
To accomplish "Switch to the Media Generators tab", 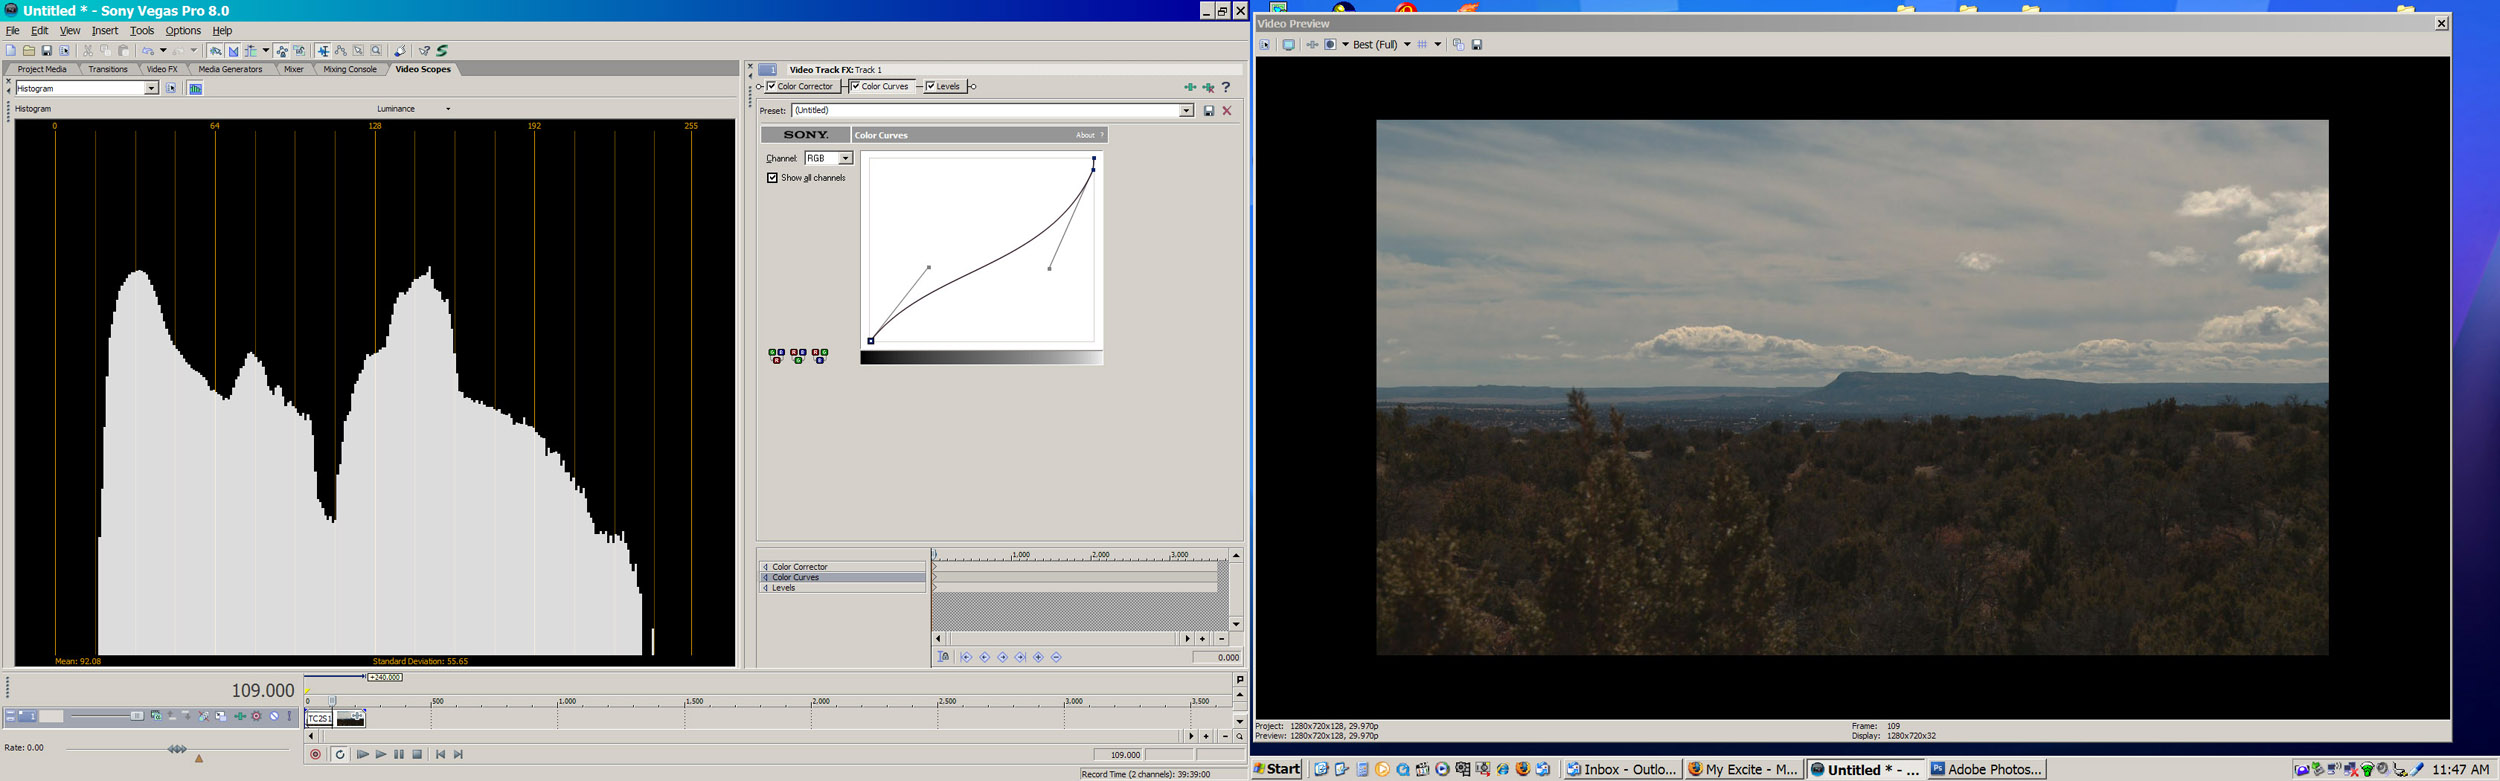I will (x=230, y=70).
